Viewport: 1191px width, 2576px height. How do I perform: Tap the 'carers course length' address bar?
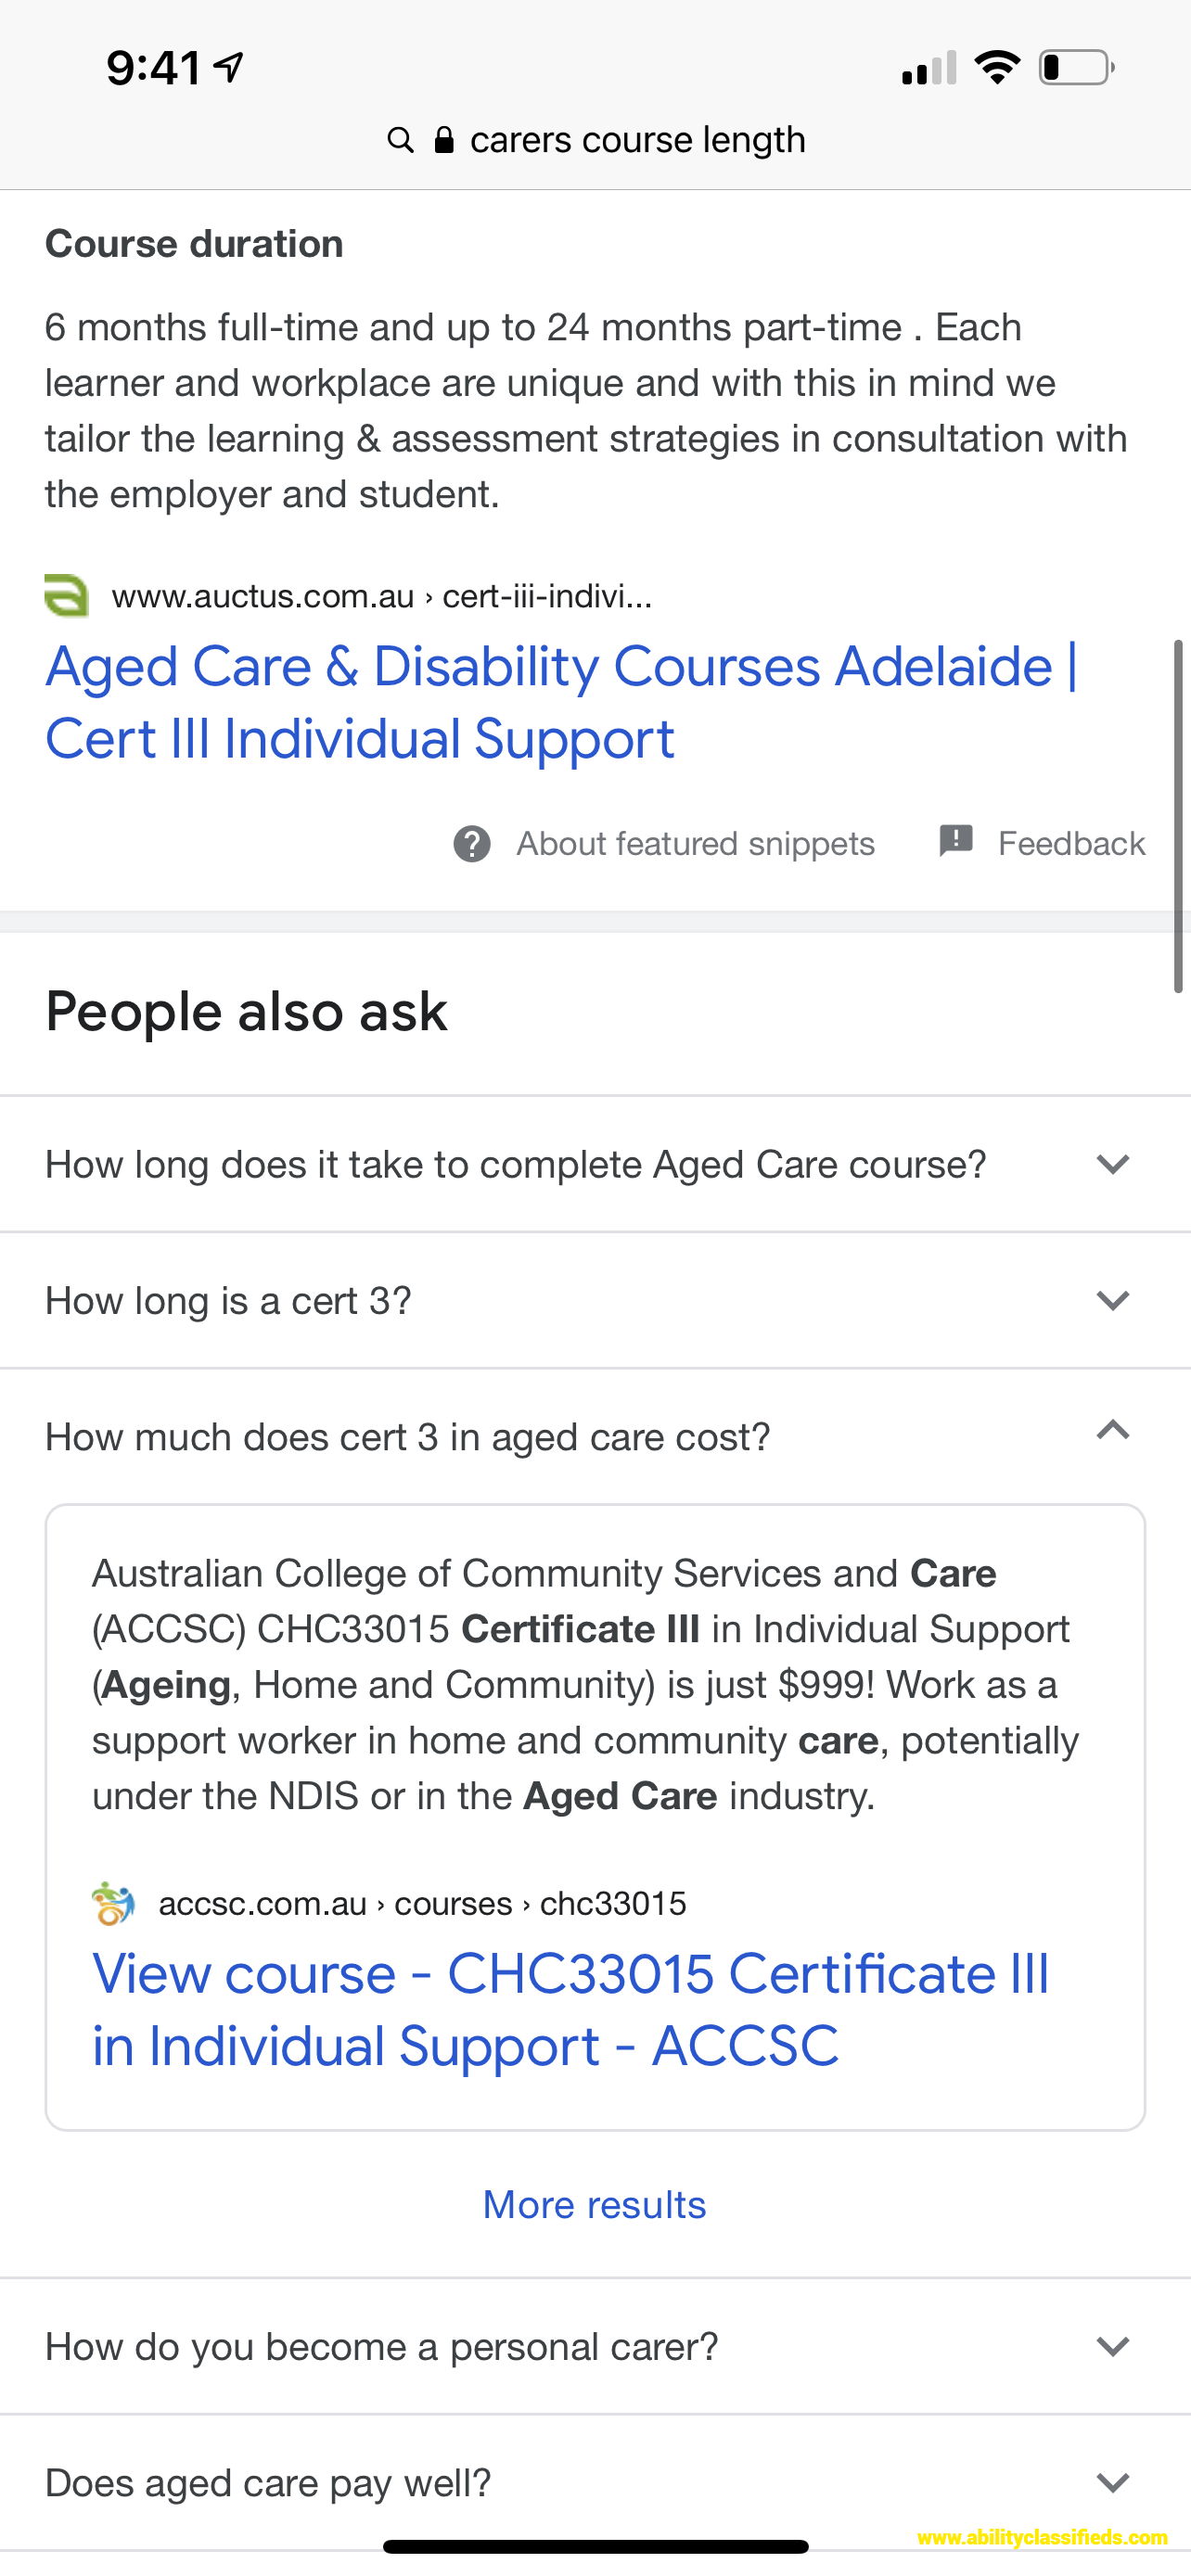[x=596, y=140]
